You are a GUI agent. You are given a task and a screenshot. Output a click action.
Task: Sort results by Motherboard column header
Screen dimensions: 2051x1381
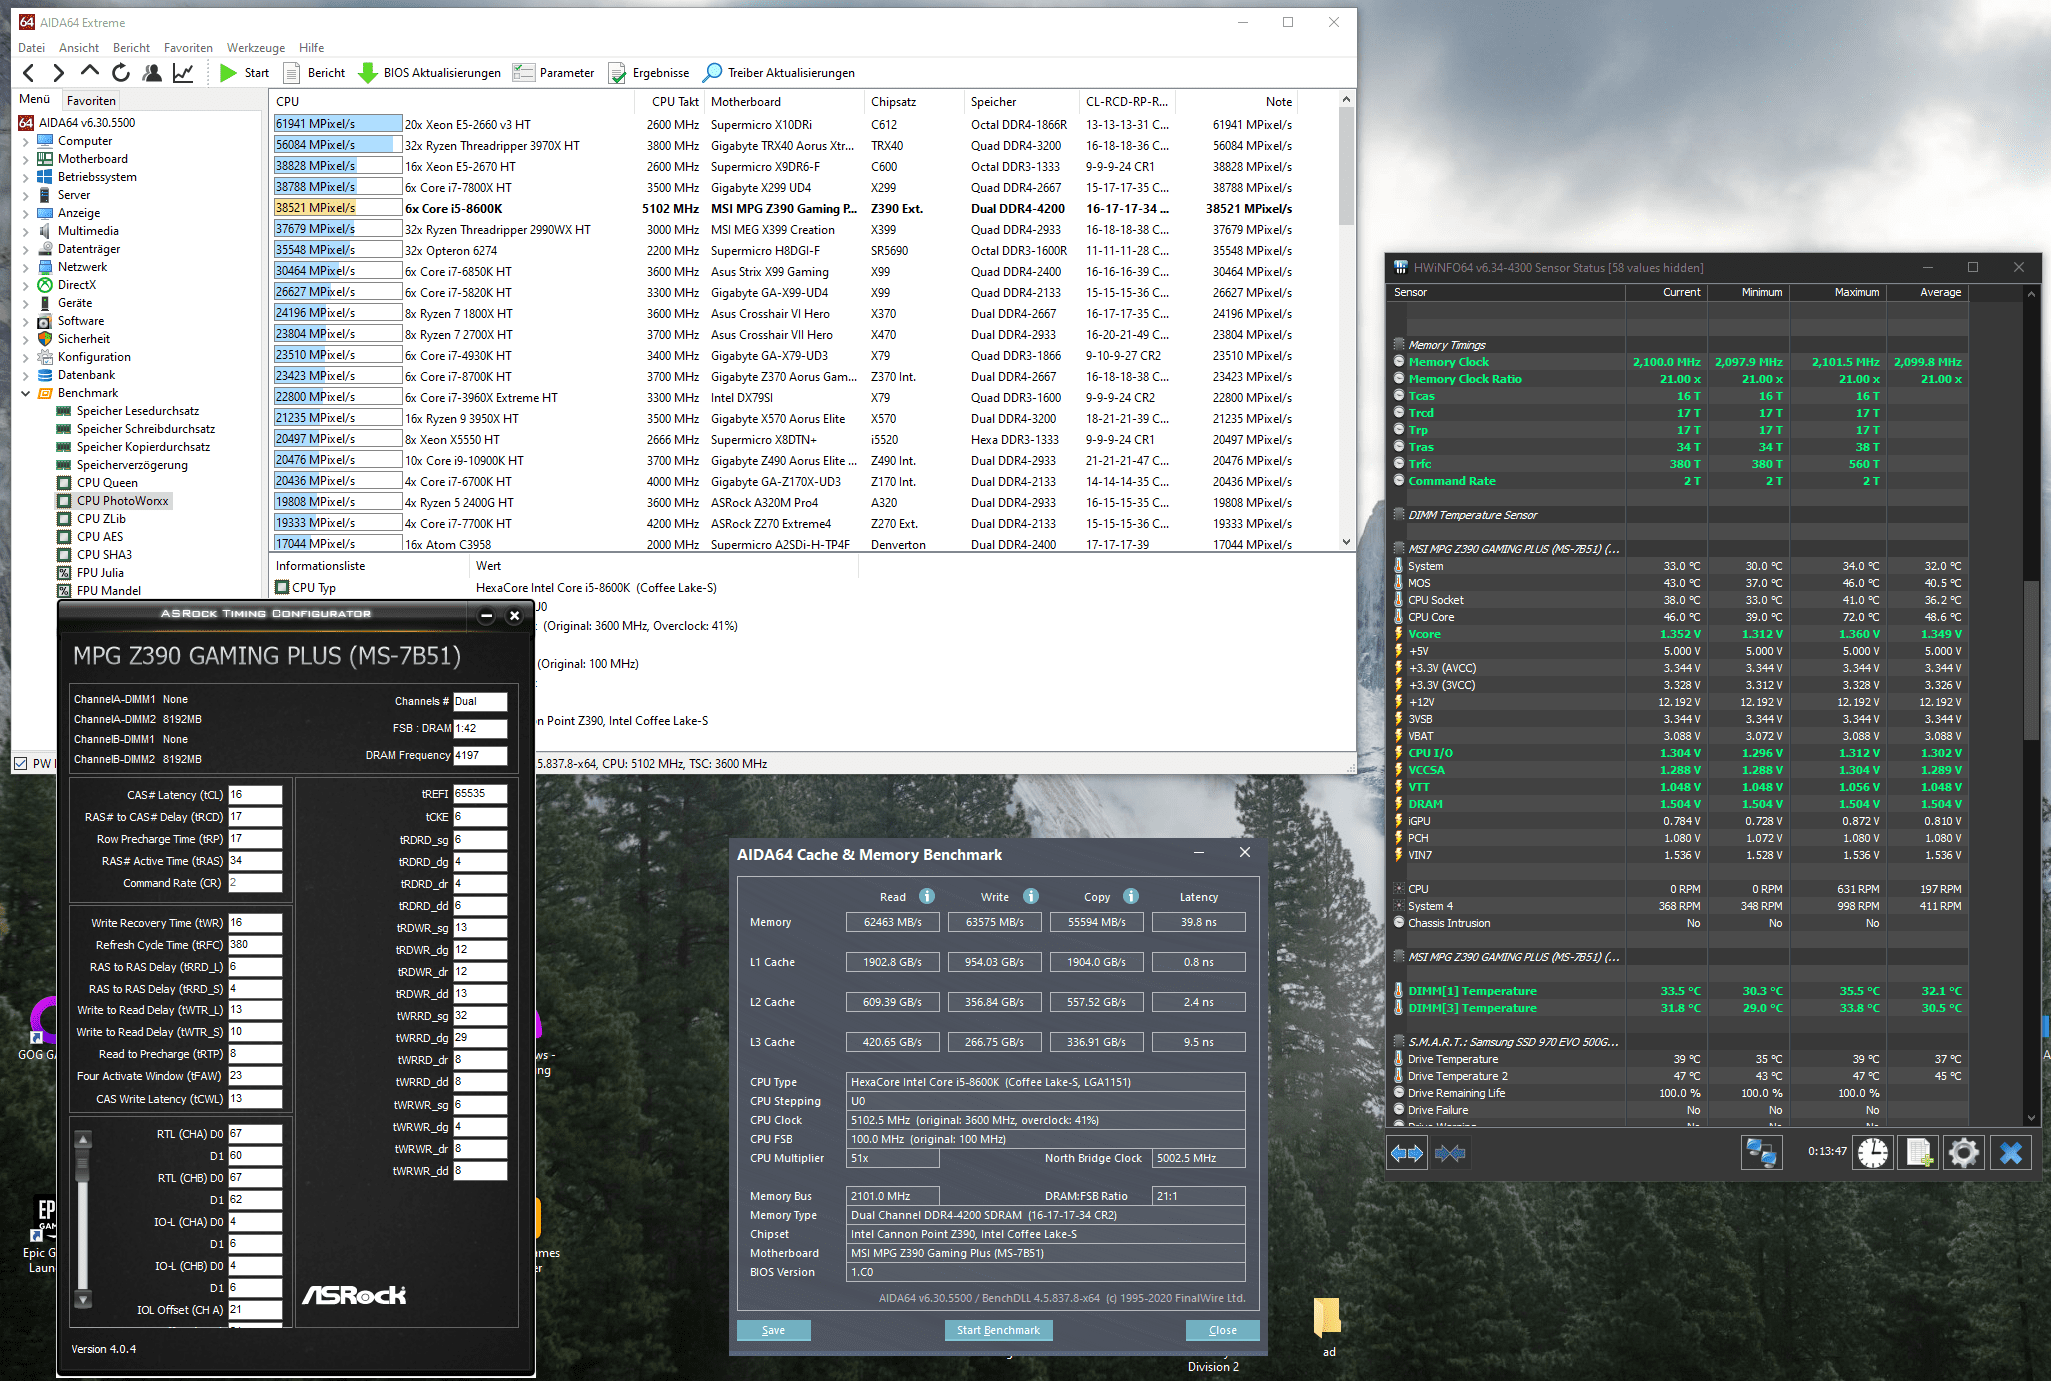click(745, 101)
